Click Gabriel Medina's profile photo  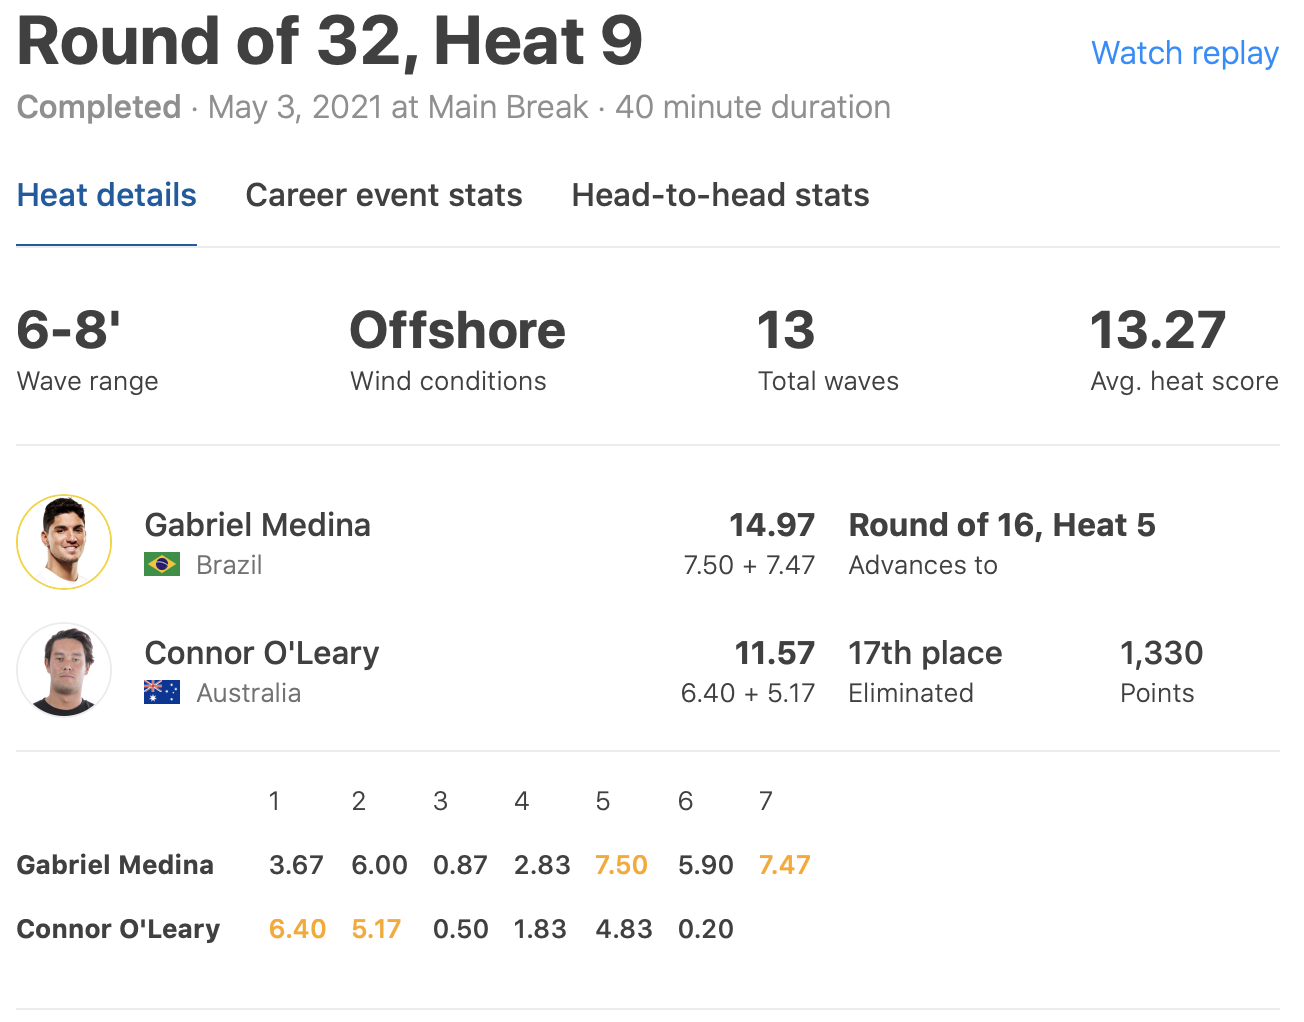64,542
